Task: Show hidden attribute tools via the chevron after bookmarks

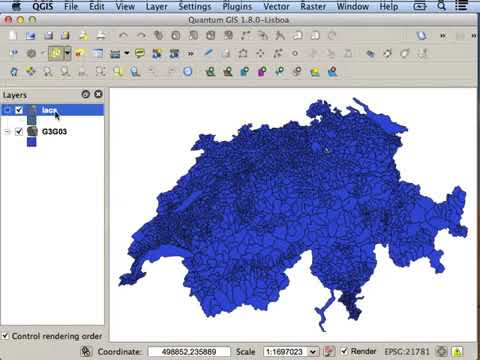Action: 190,53
